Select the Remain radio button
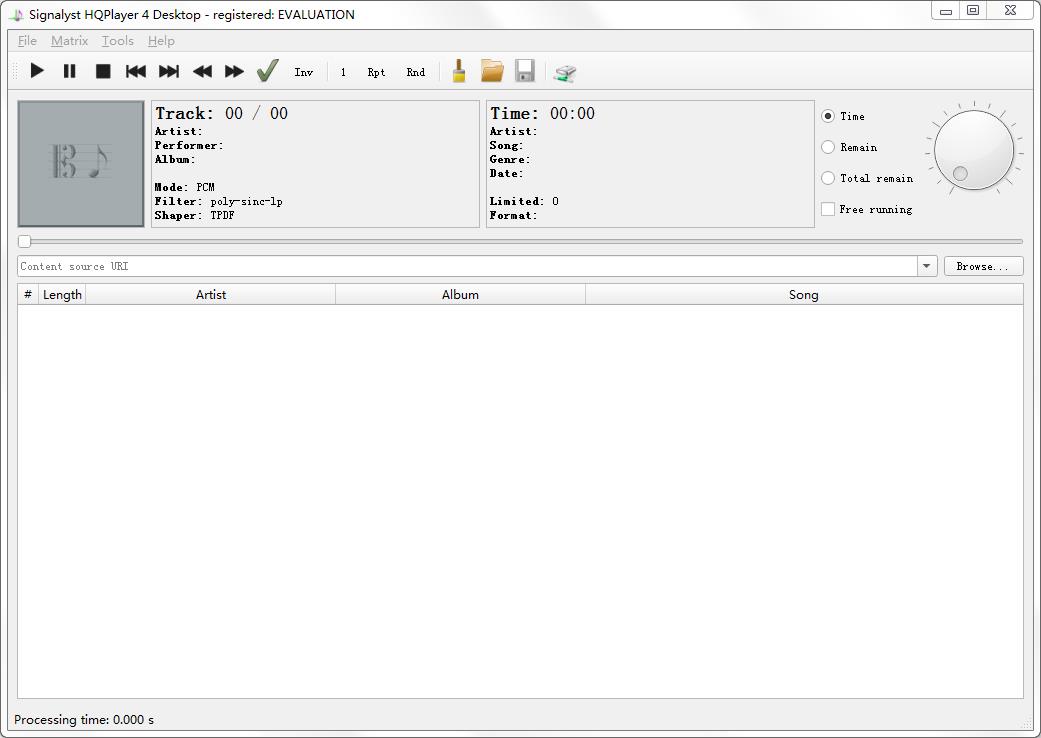Screen dimensions: 1041x738 828,147
